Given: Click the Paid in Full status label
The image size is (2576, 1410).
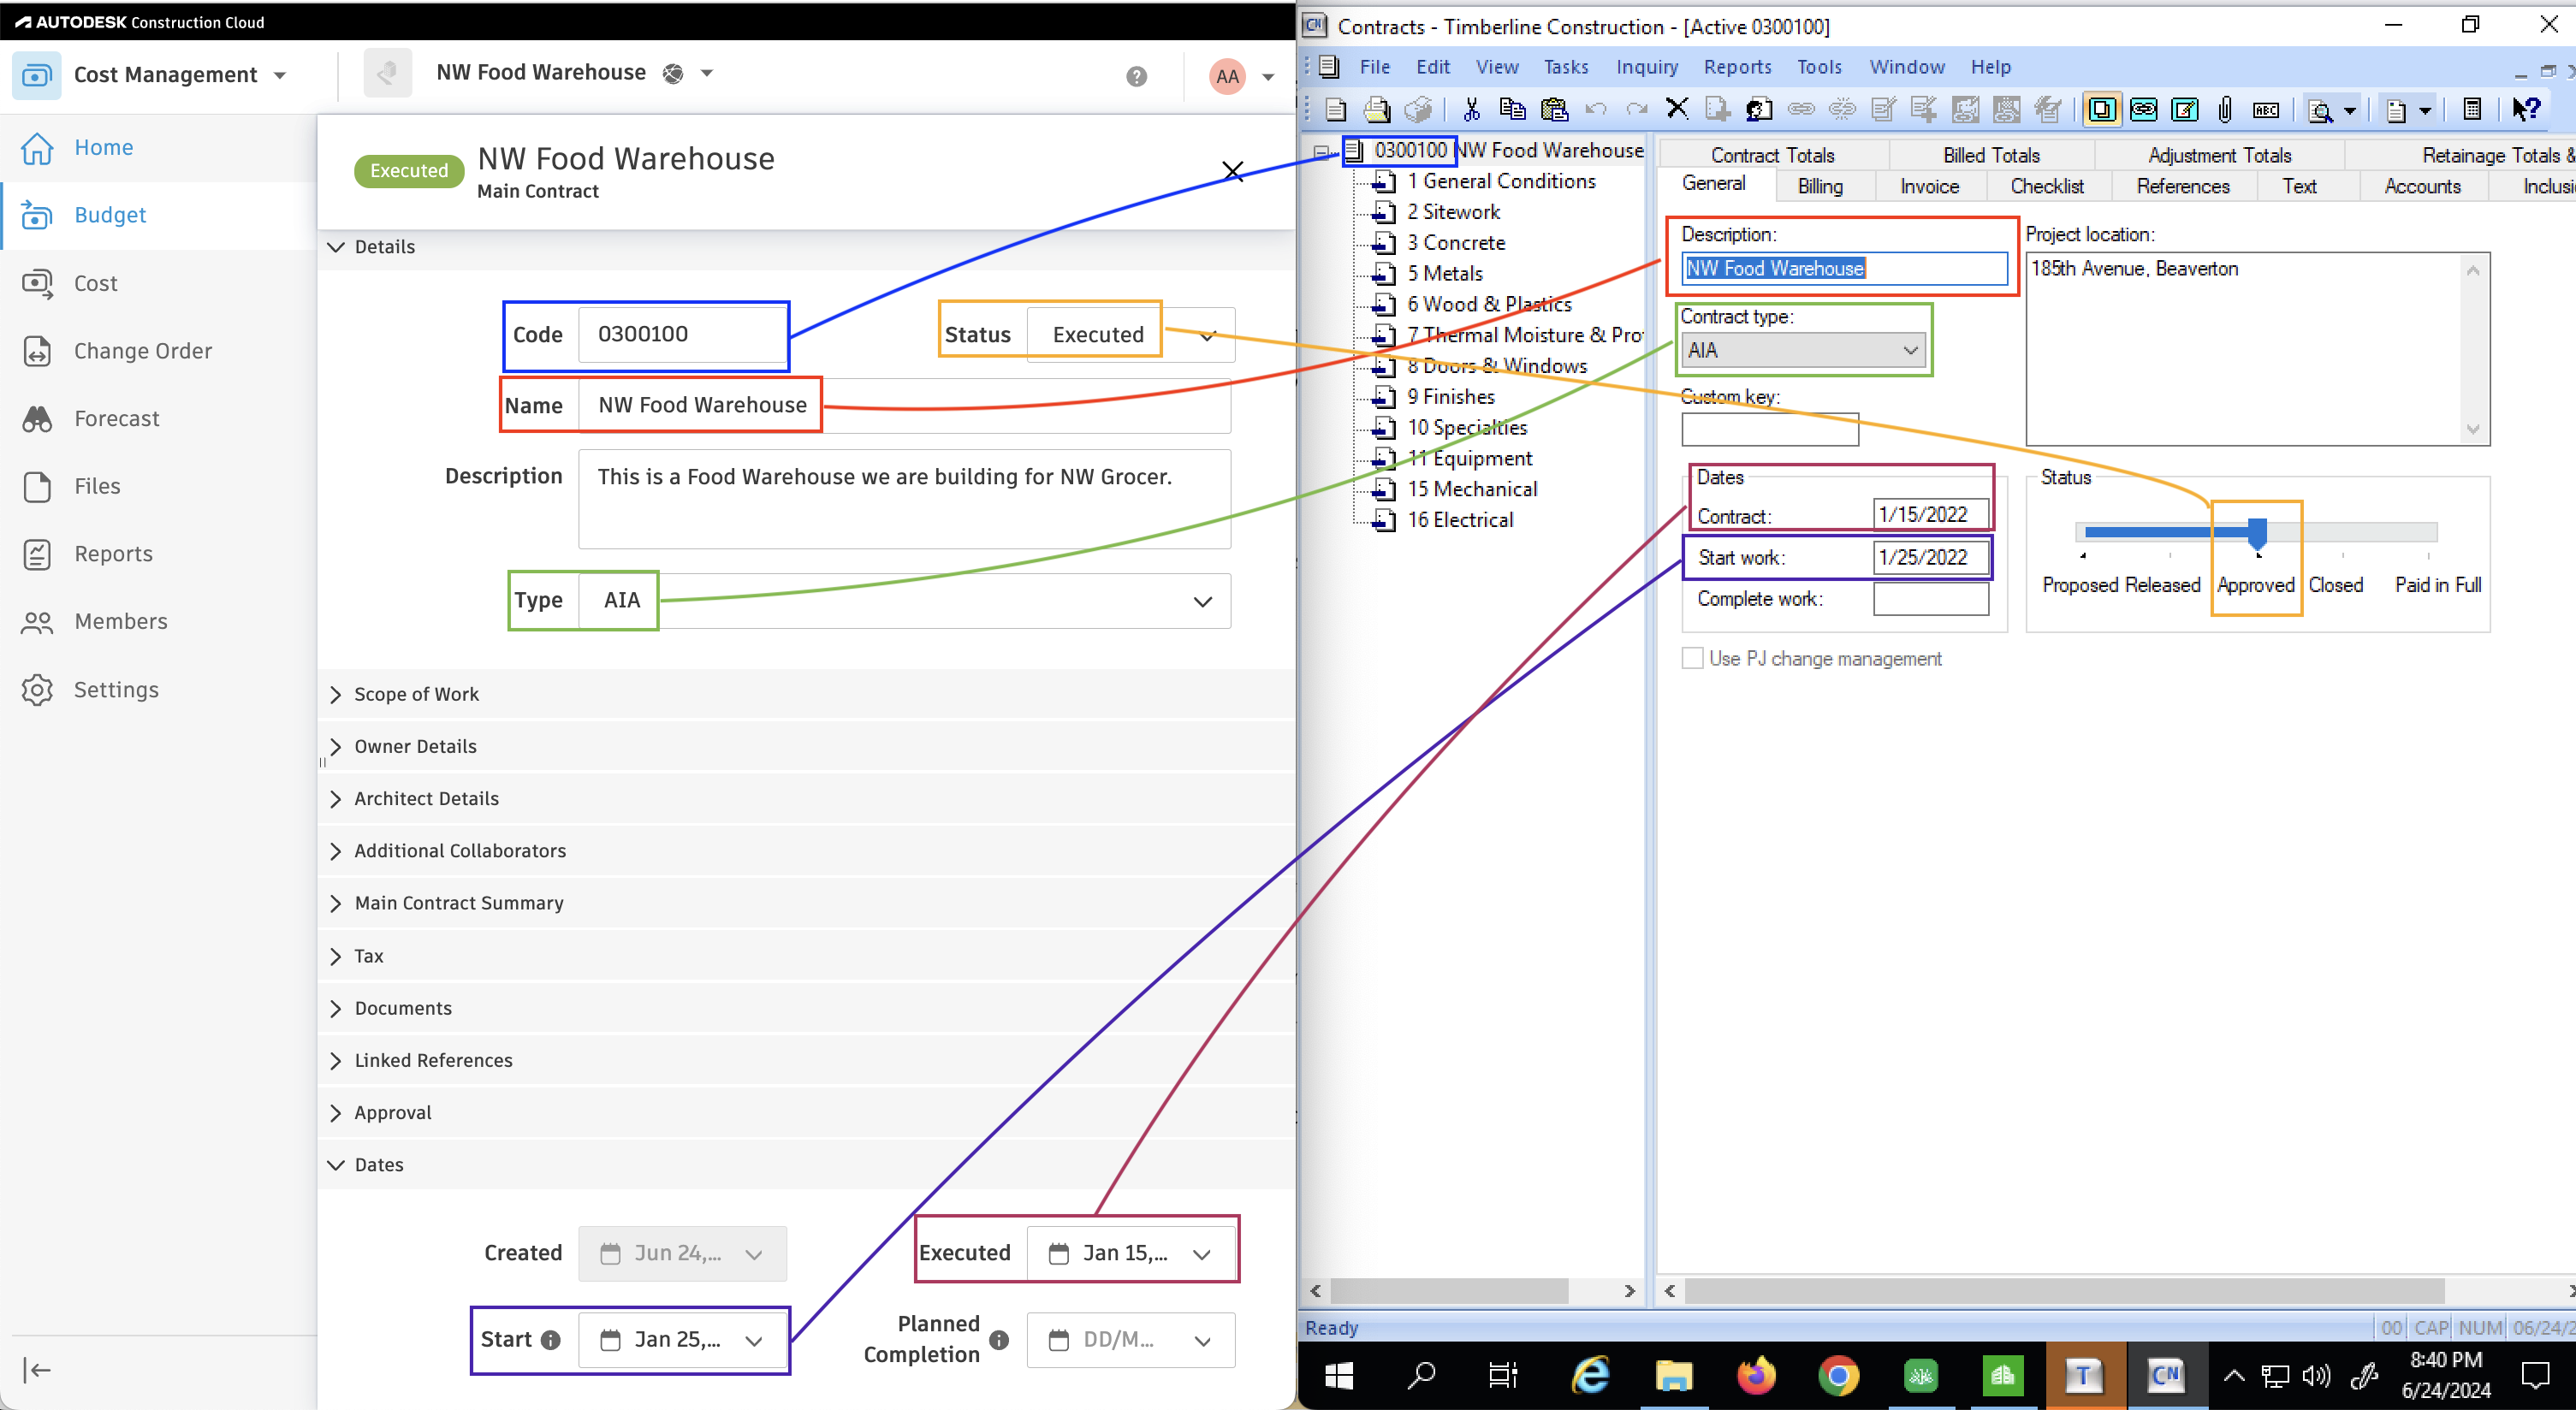Looking at the screenshot, I should (x=2437, y=585).
